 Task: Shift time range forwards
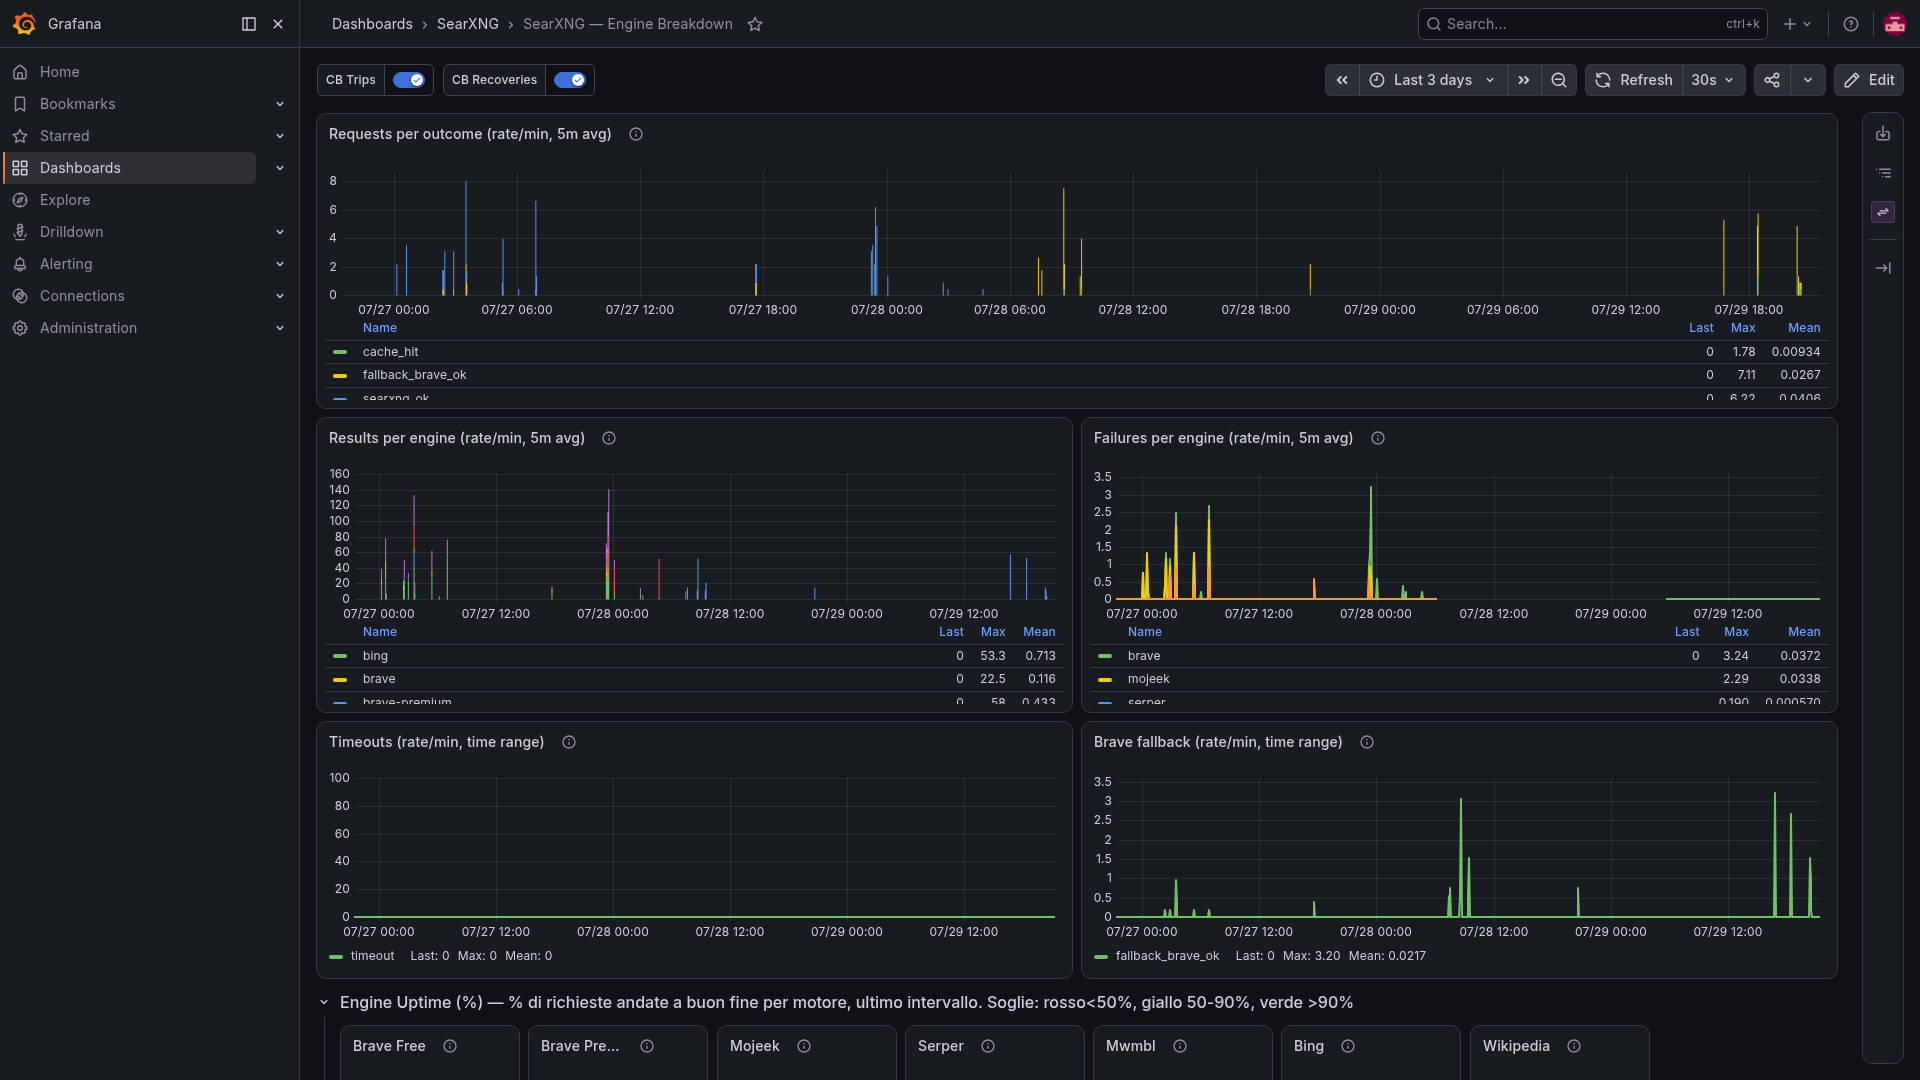[x=1523, y=80]
